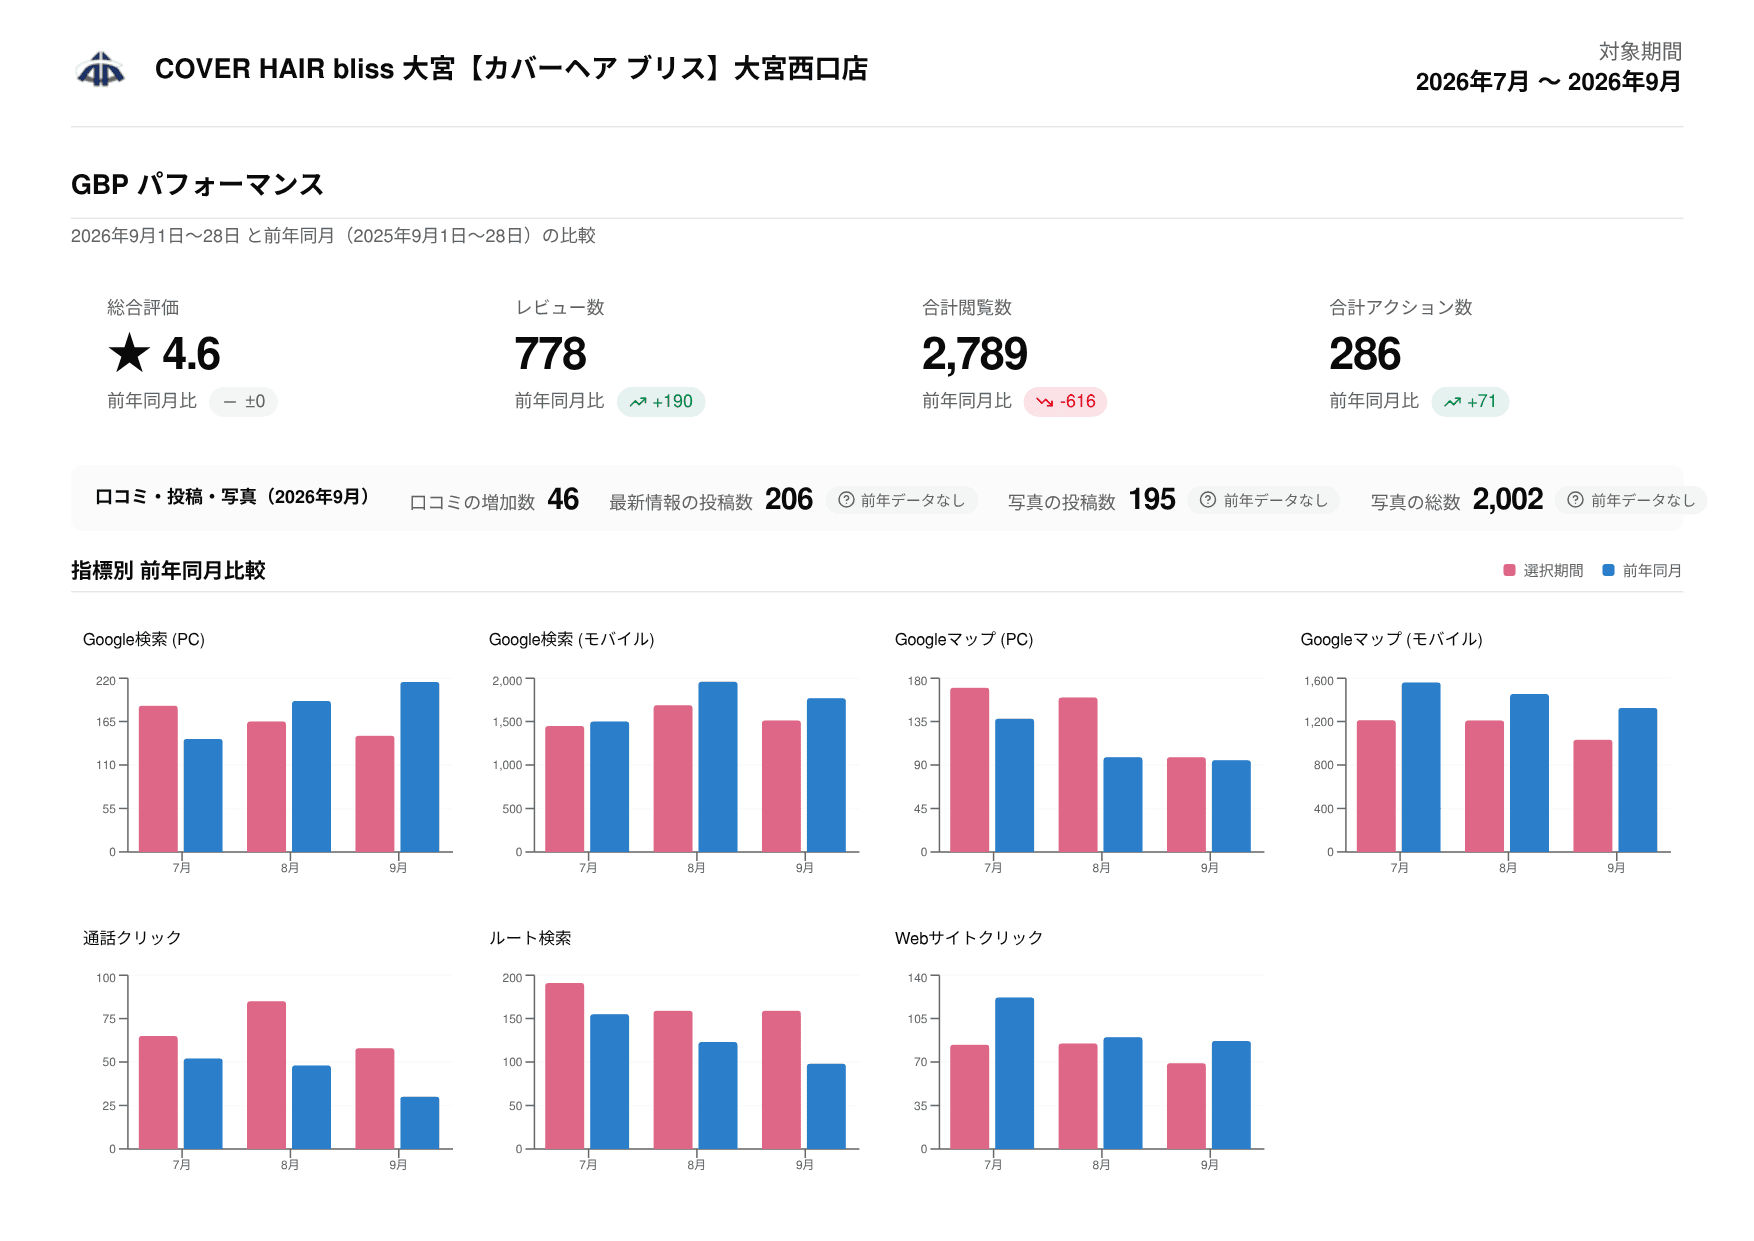Click the date range 2026年7月 〜 2026年9月
Screen dimensions: 1754x1241
1548,82
